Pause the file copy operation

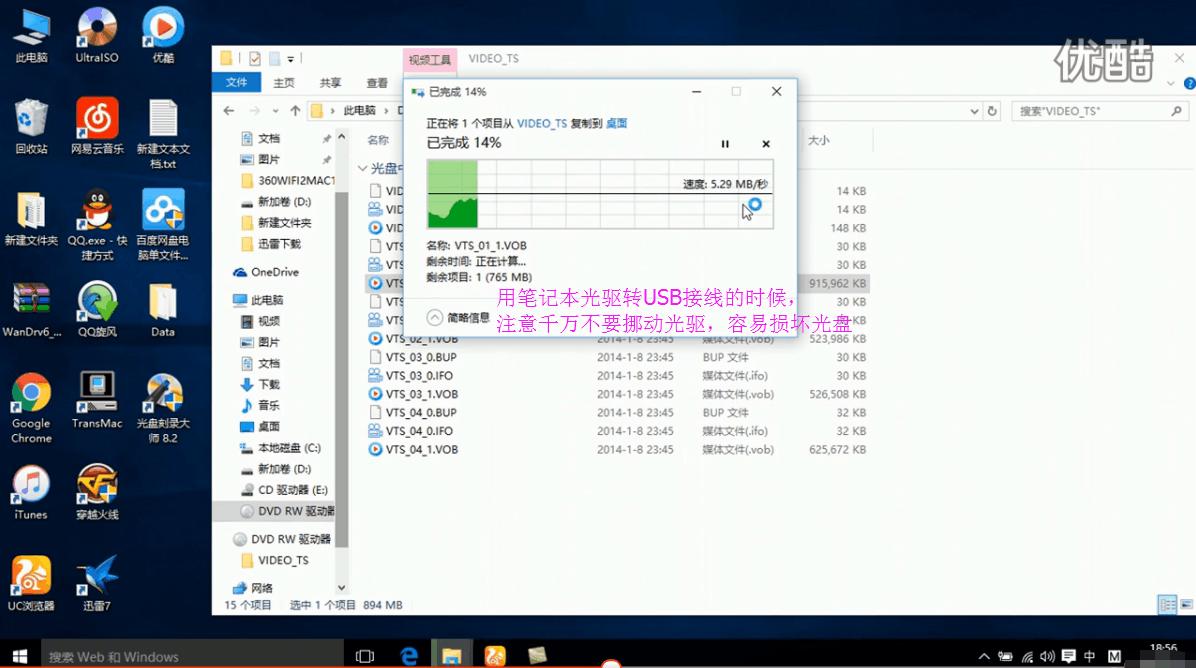725,144
